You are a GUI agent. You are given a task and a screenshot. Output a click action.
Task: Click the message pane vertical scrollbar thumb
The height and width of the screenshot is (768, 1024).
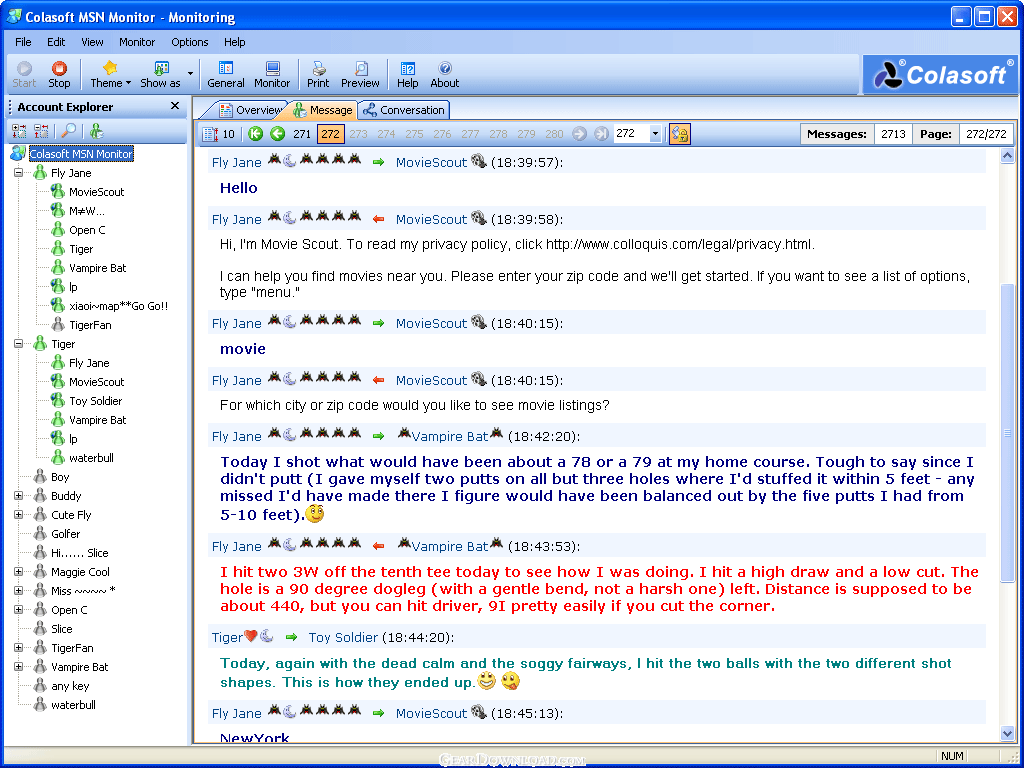point(1007,433)
